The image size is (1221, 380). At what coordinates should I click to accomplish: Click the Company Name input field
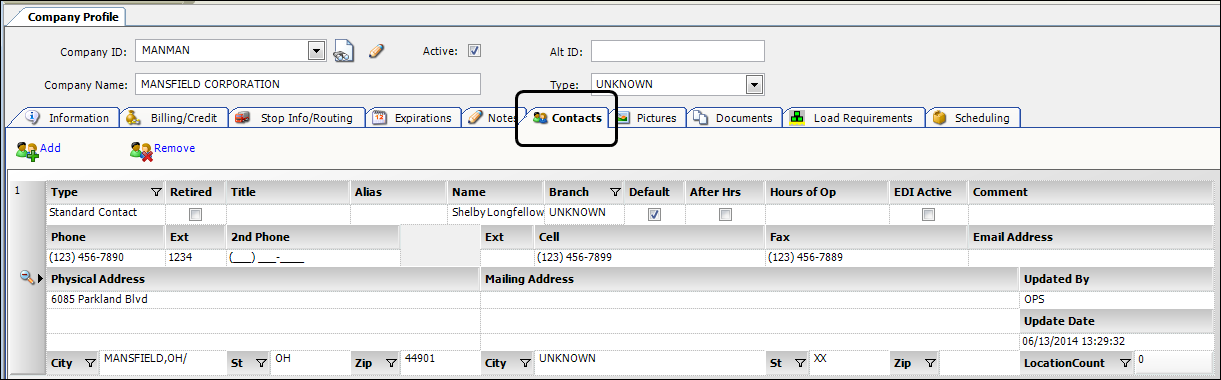click(306, 84)
